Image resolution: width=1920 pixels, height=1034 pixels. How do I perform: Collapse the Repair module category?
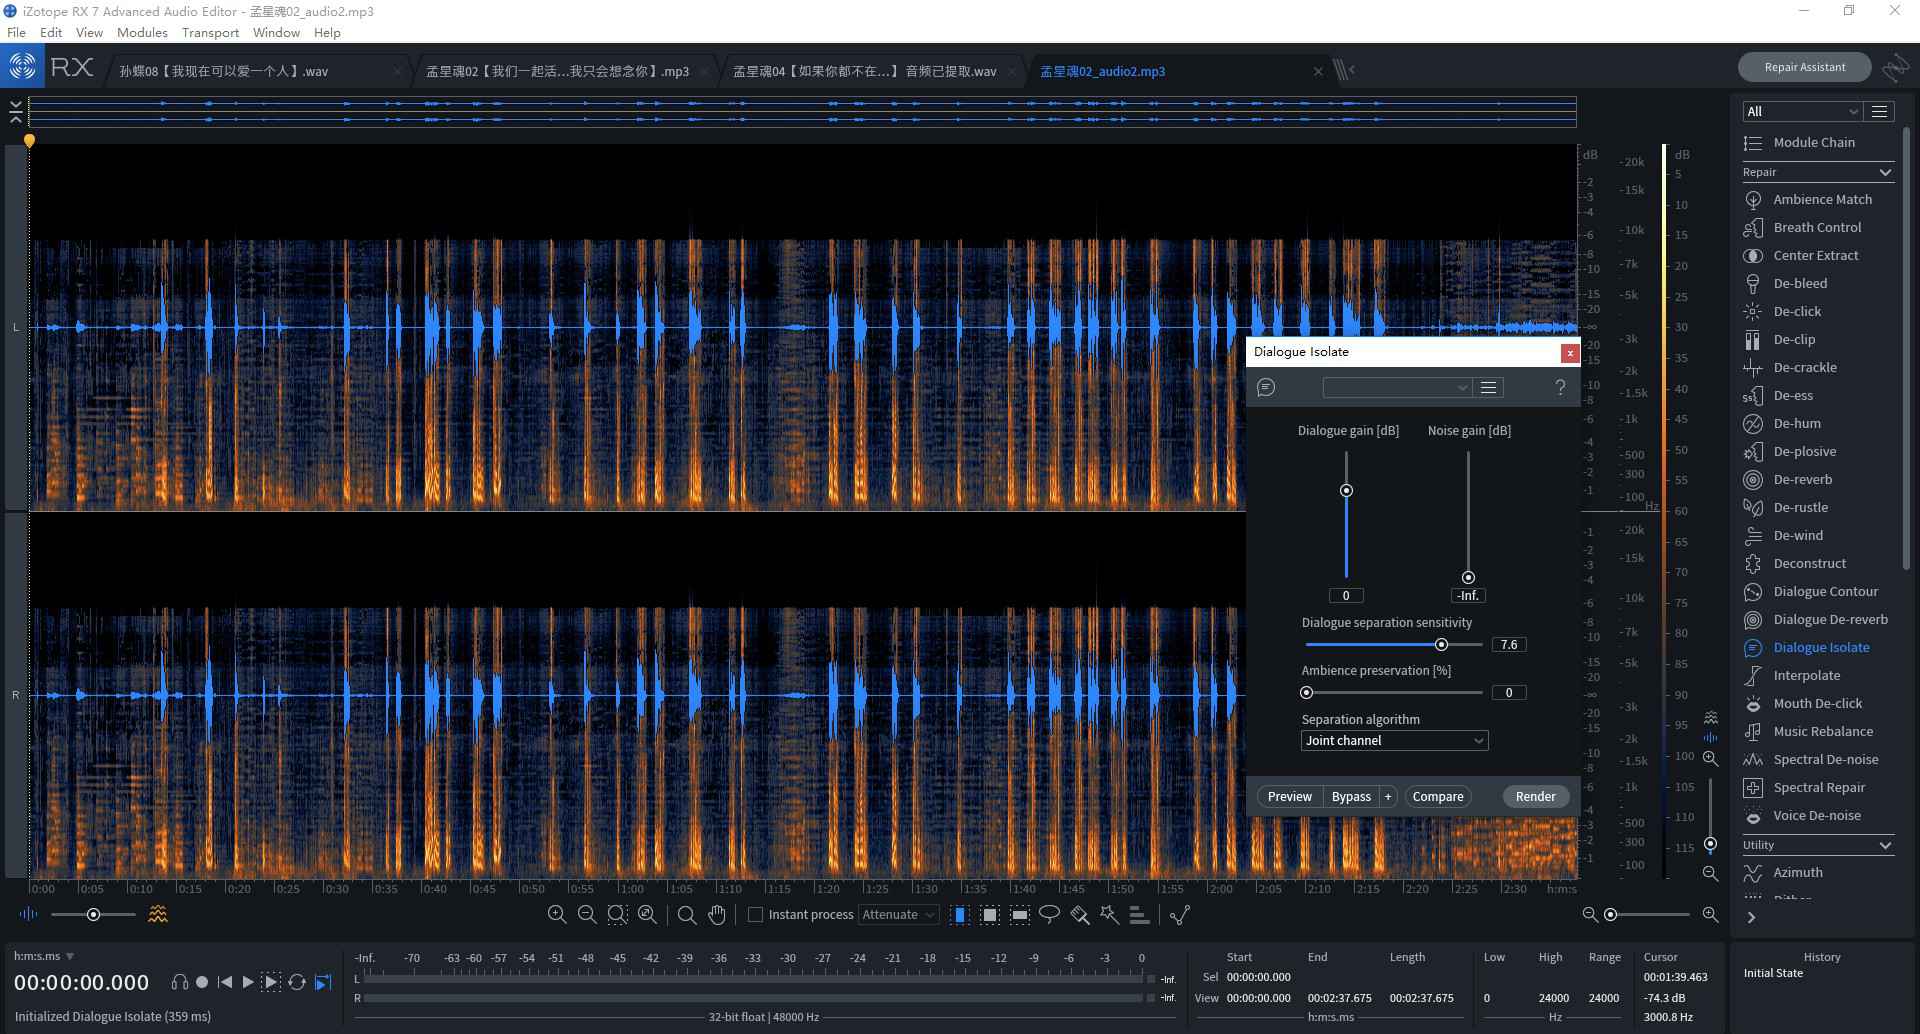pyautogui.click(x=1884, y=172)
